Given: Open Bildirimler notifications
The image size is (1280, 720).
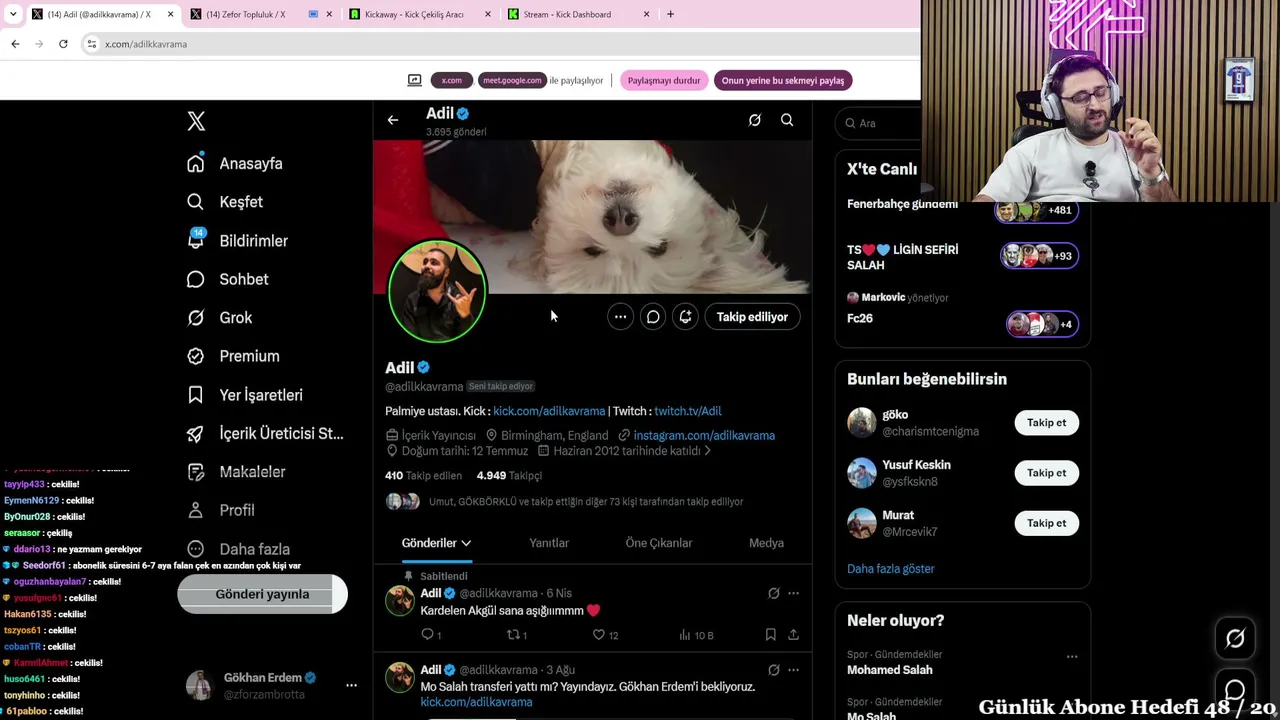Looking at the screenshot, I should click(x=239, y=241).
